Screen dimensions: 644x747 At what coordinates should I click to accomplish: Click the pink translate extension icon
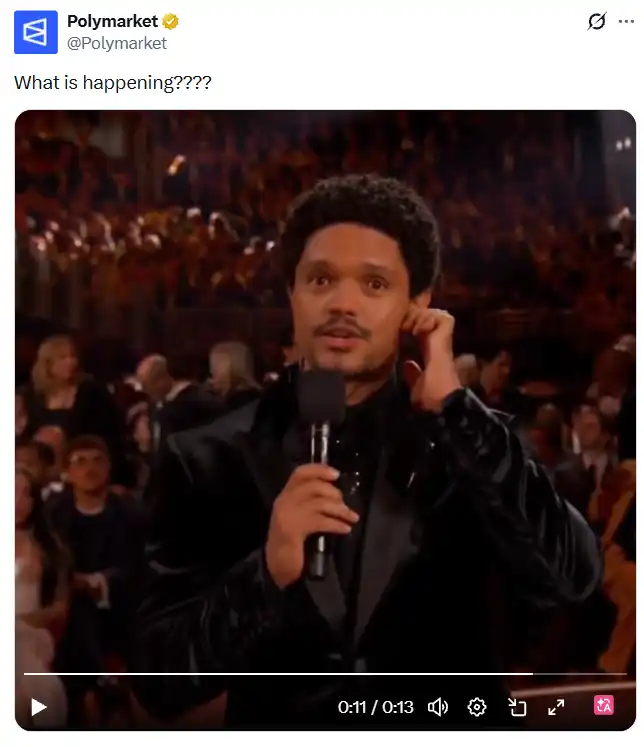tap(604, 705)
